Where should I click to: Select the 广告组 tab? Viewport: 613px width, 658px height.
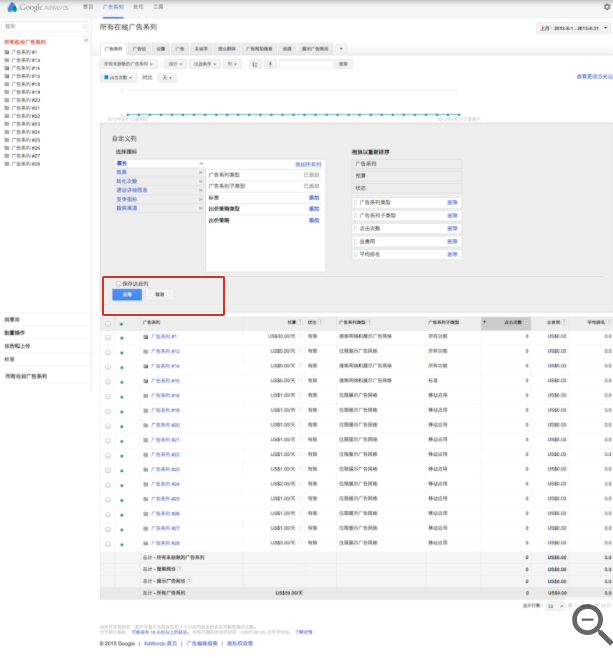[139, 48]
